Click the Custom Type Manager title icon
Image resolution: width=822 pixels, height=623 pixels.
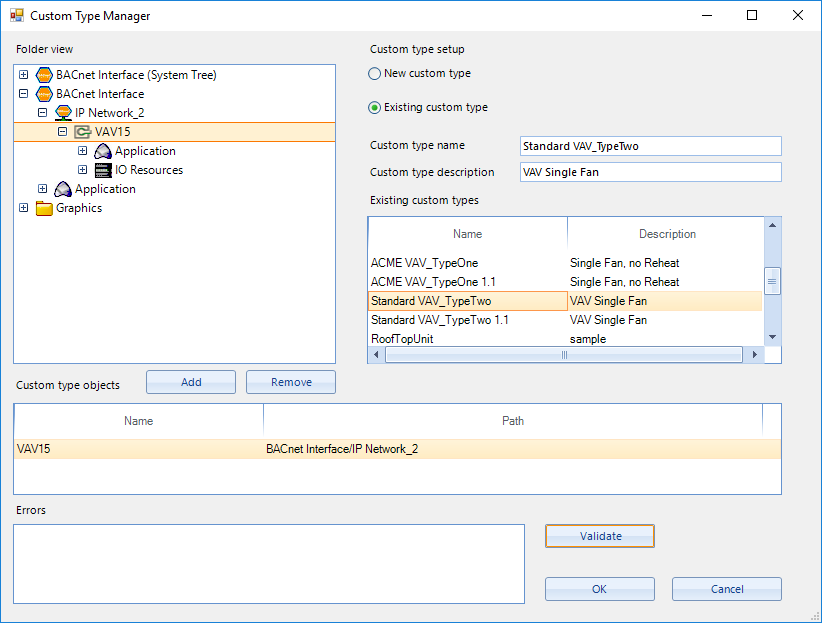17,16
